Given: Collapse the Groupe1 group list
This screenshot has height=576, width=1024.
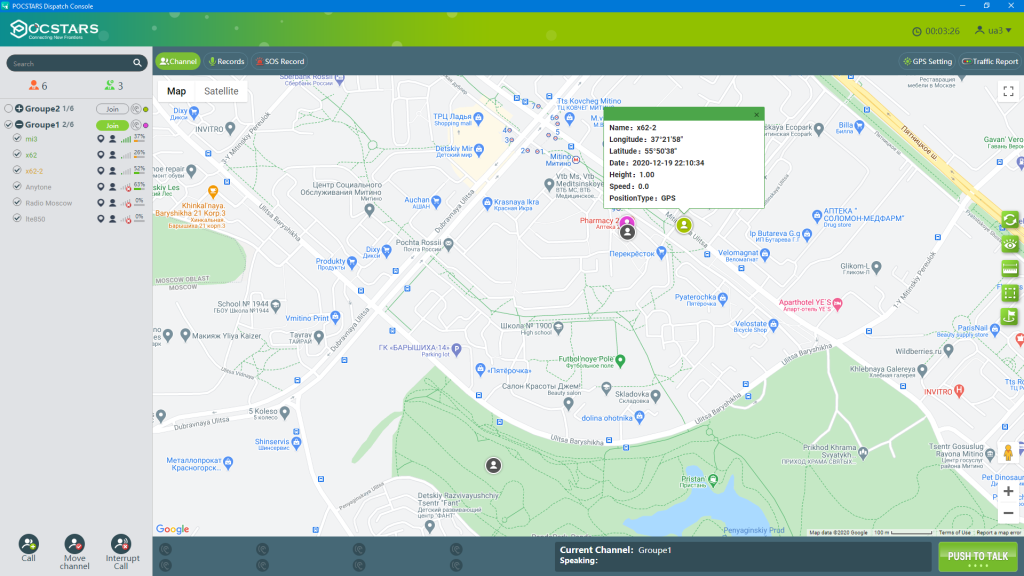Looking at the screenshot, I should pyautogui.click(x=19, y=125).
